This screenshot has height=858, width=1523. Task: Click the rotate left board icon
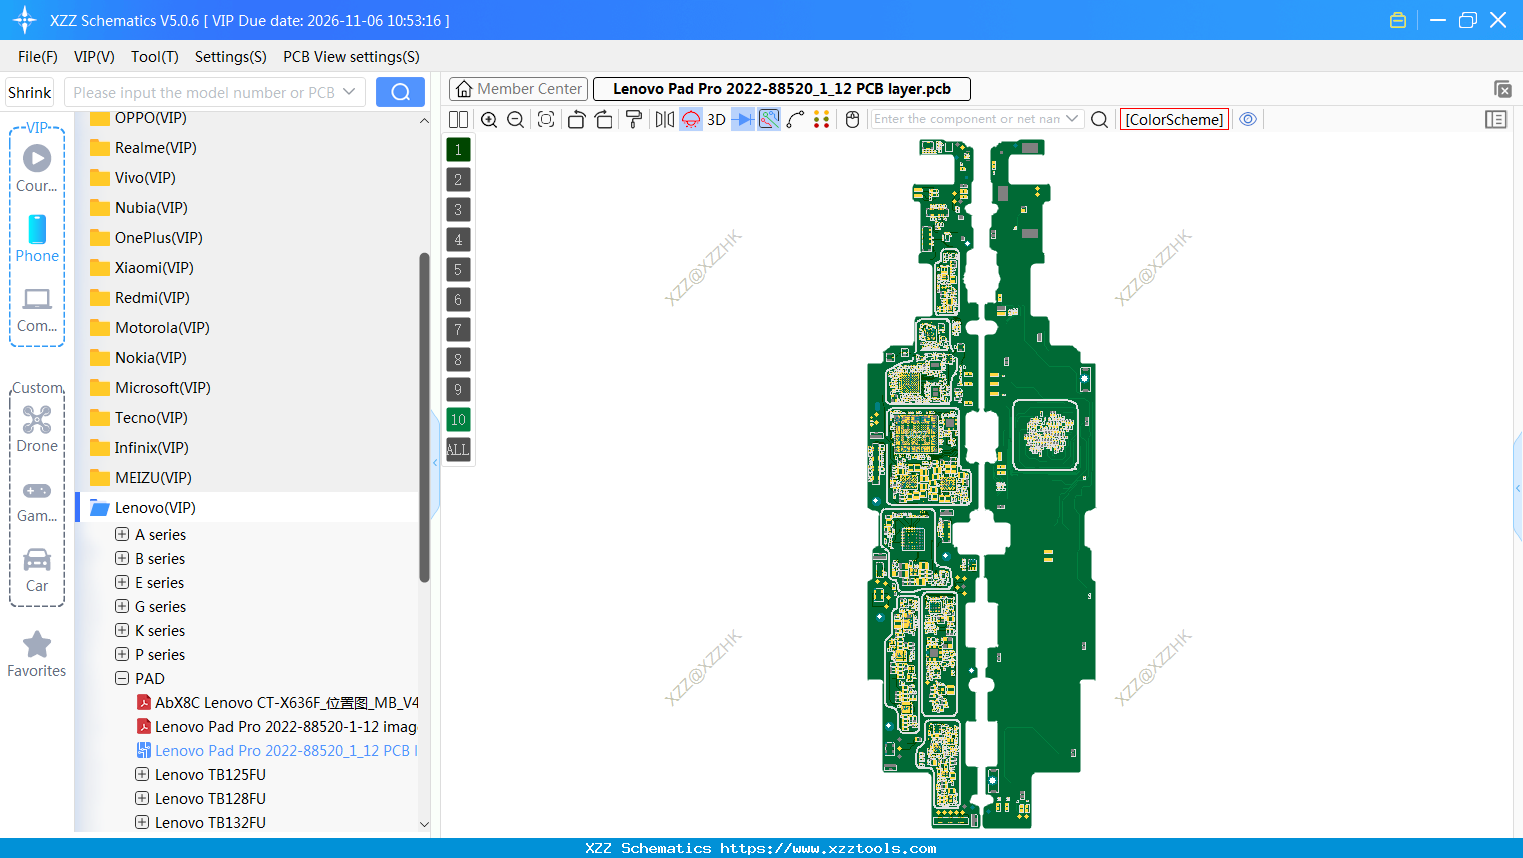(x=576, y=119)
